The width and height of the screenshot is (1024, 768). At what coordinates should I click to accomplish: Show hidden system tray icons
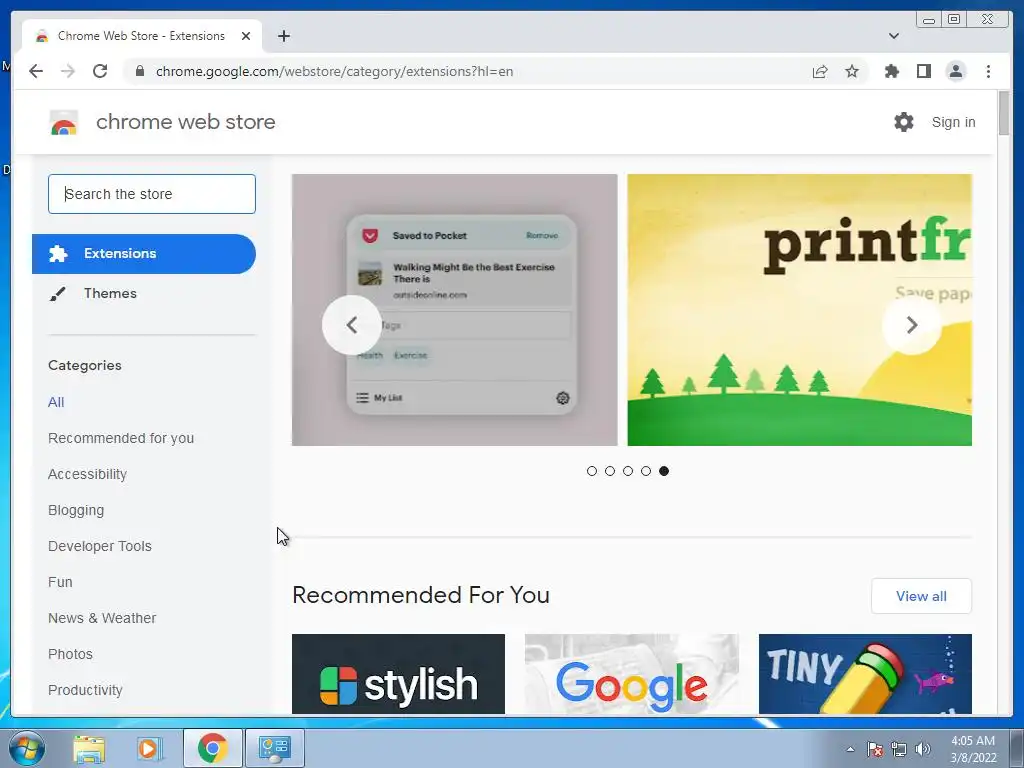click(850, 749)
